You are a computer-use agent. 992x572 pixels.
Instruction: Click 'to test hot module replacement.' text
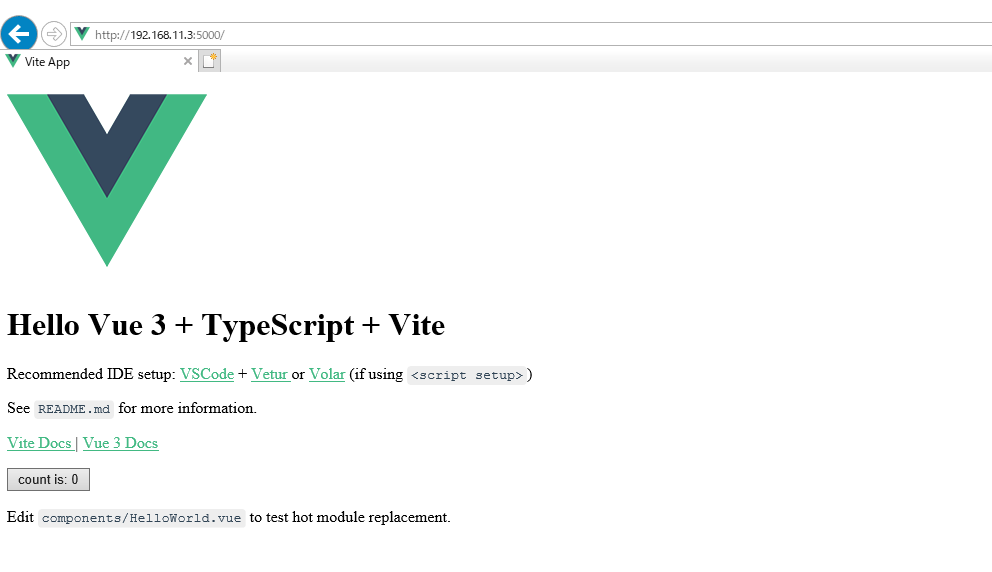(x=350, y=517)
